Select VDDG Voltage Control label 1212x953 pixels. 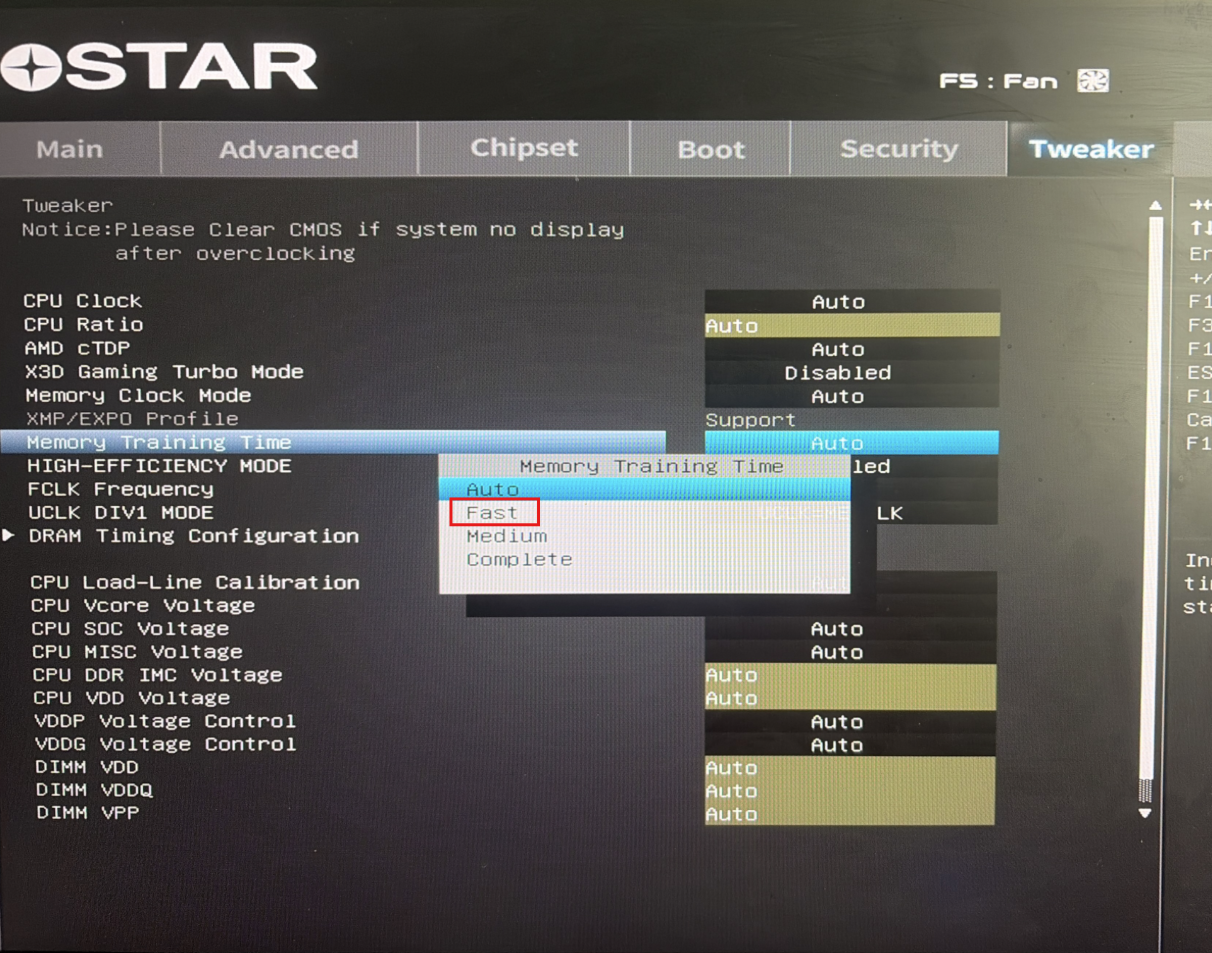pyautogui.click(x=165, y=744)
